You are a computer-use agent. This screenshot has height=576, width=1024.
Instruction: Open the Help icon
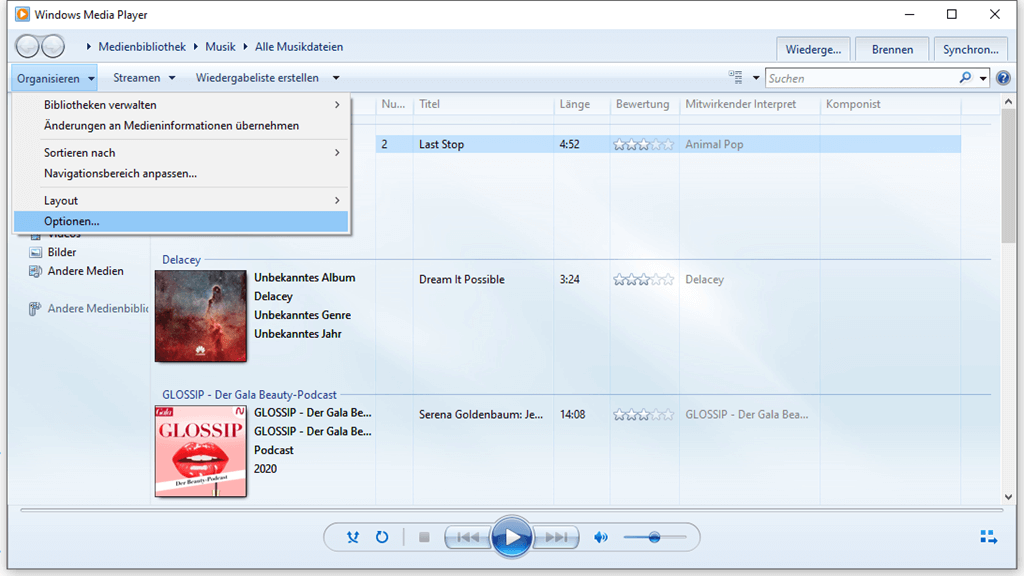coord(1003,78)
